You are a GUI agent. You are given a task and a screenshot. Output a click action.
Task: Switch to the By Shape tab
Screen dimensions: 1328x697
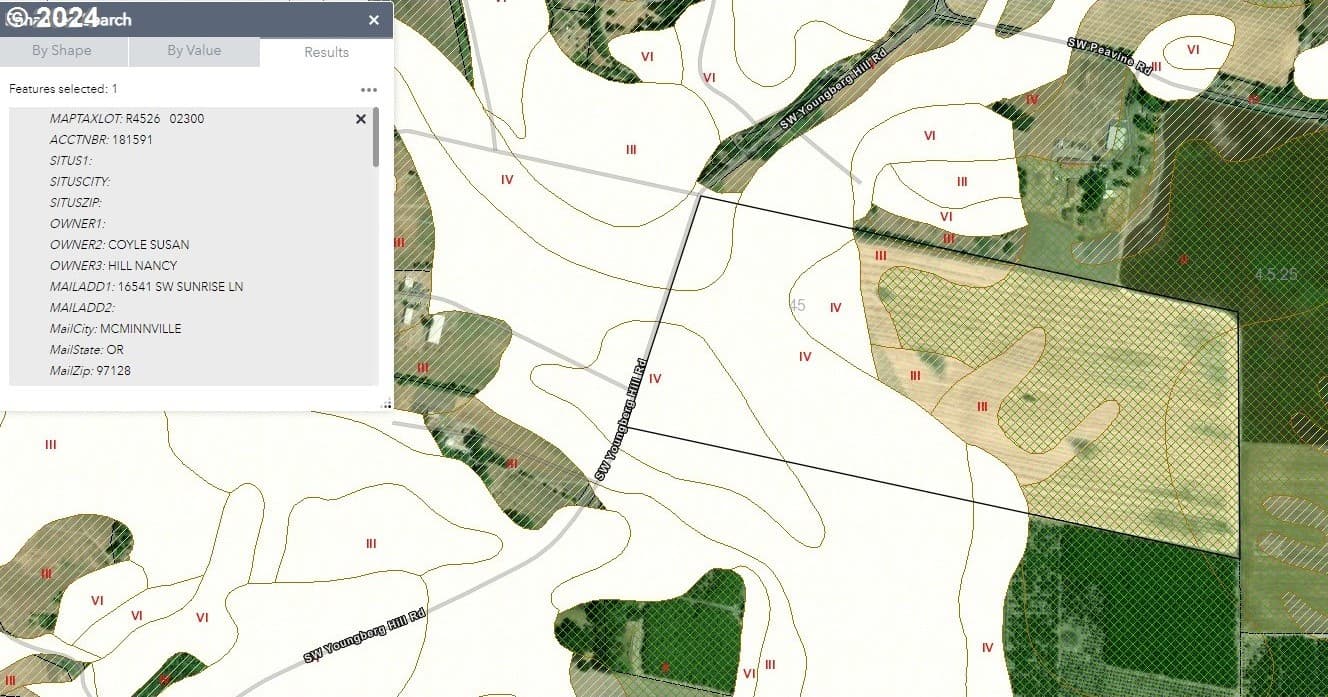click(x=62, y=51)
